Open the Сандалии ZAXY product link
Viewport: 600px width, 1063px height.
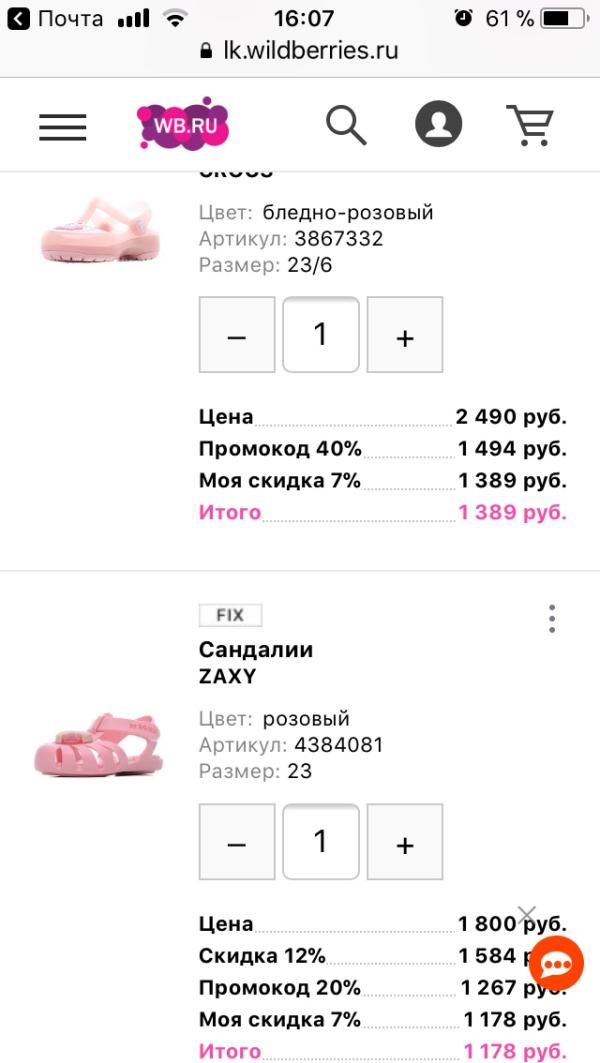click(256, 663)
